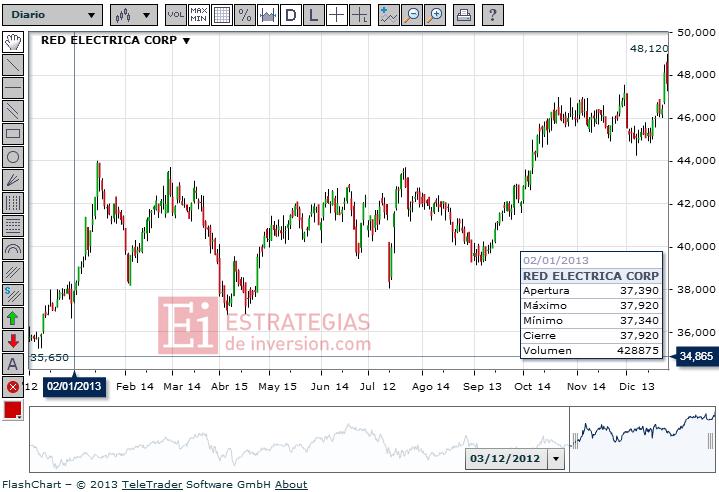Select the hand pan tool

(13, 42)
